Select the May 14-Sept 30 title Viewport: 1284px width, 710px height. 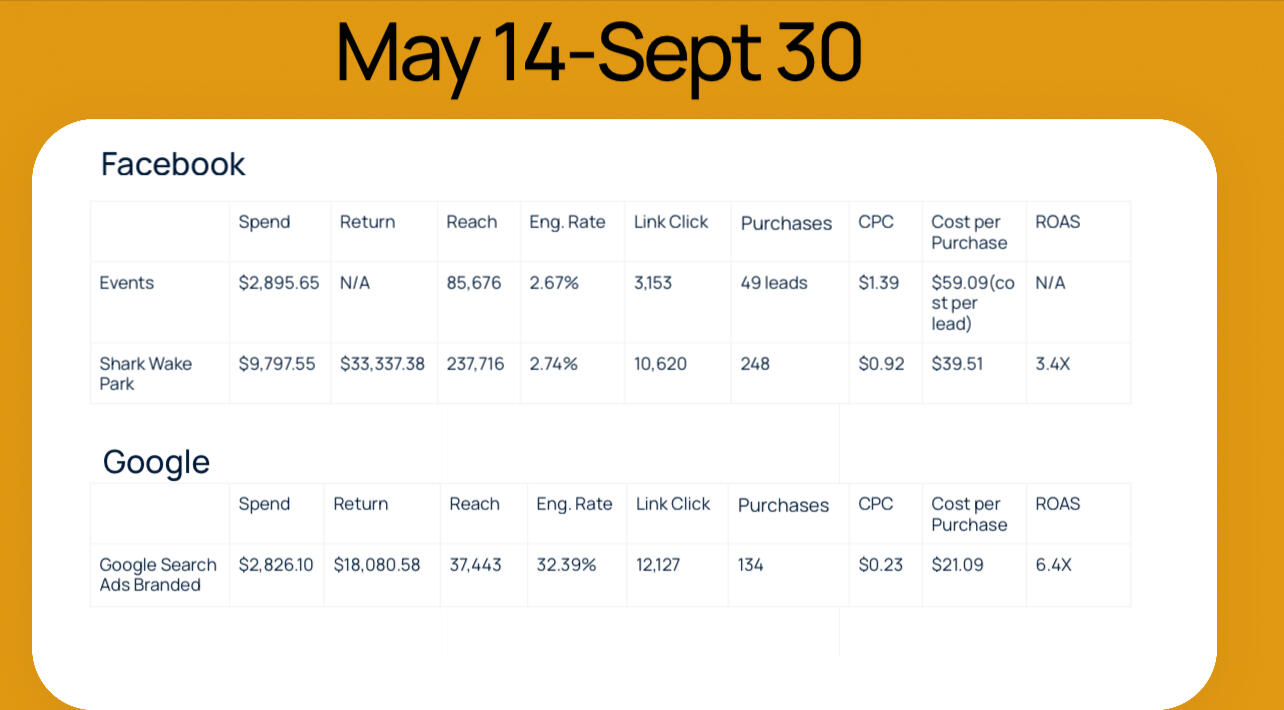pyautogui.click(x=598, y=55)
